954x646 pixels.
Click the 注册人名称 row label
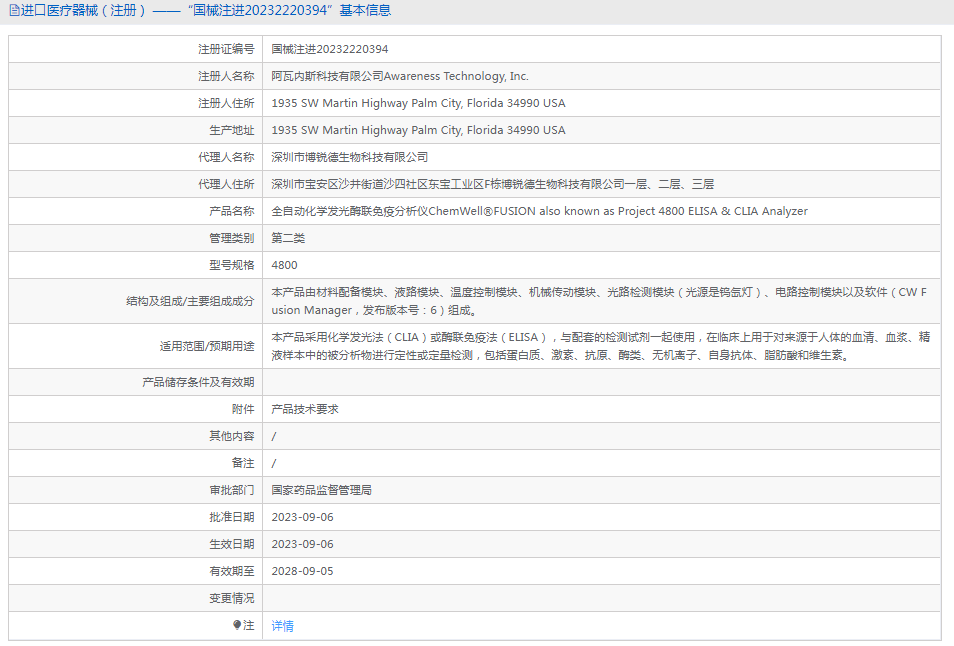pos(226,76)
